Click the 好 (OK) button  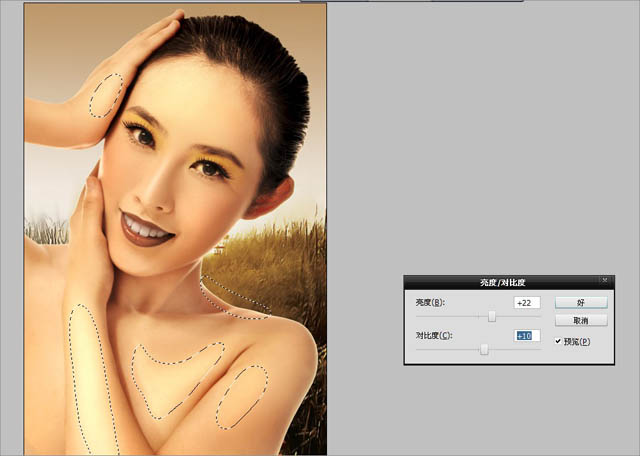(x=581, y=303)
